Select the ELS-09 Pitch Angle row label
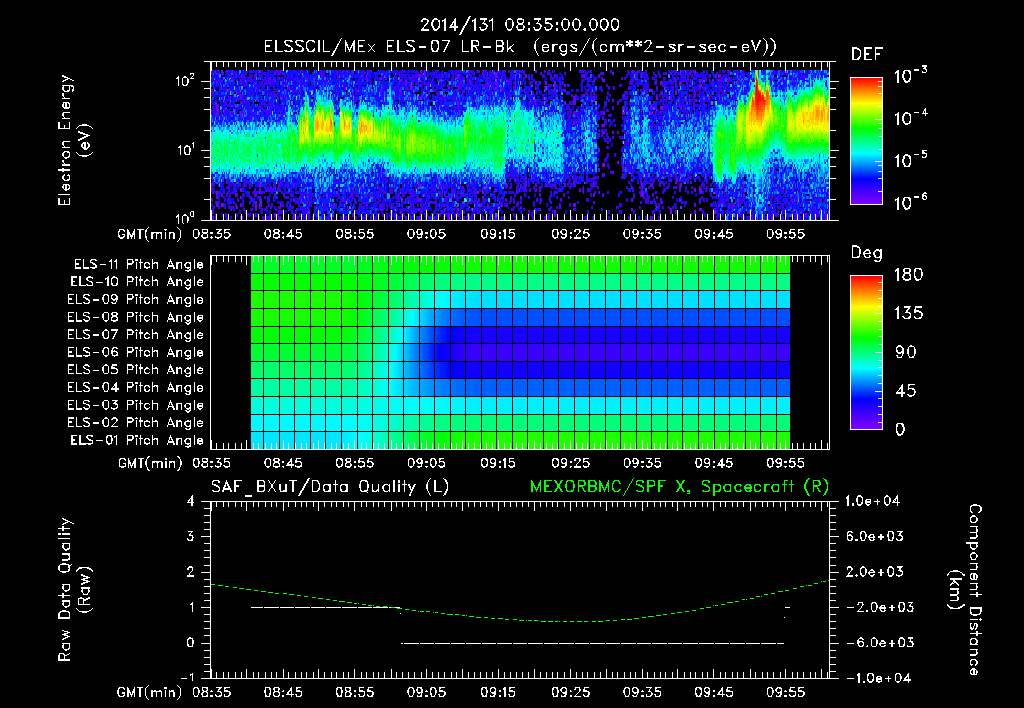The height and width of the screenshot is (708, 1024). [x=135, y=300]
